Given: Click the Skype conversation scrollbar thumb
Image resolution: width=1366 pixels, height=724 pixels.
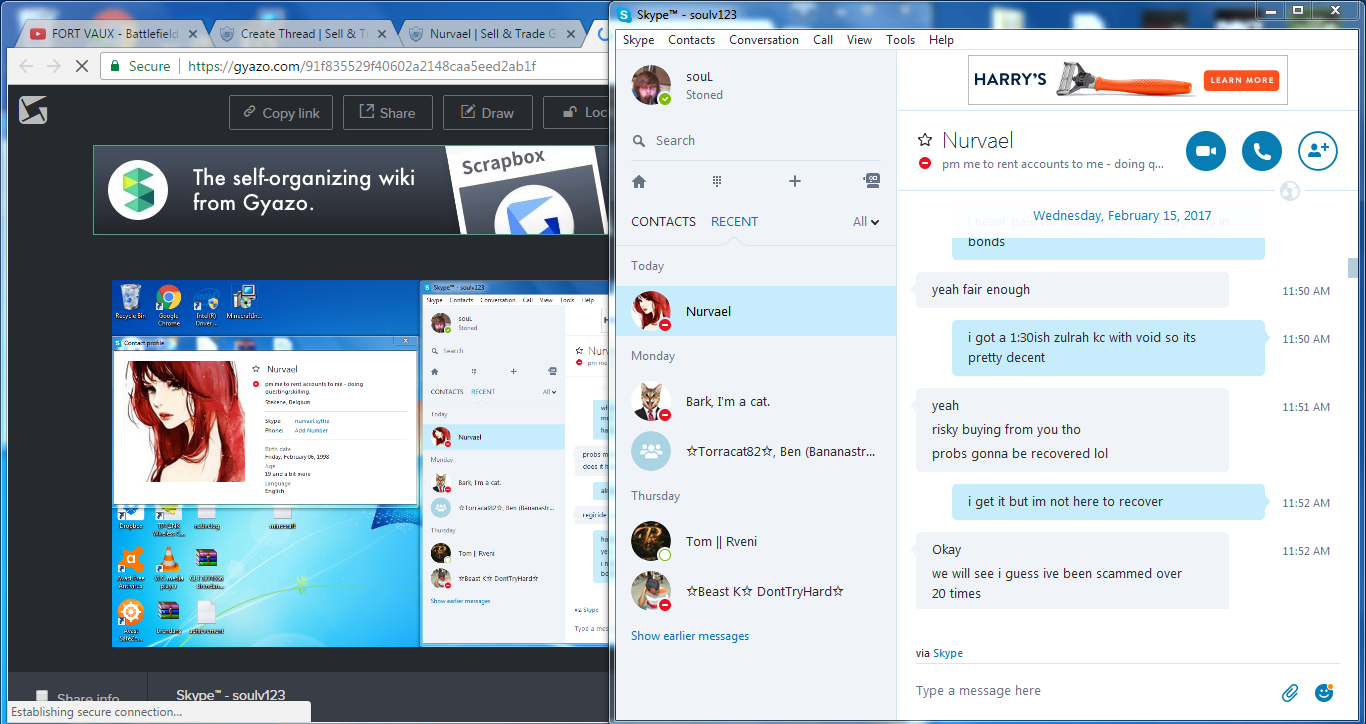Looking at the screenshot, I should (1353, 268).
